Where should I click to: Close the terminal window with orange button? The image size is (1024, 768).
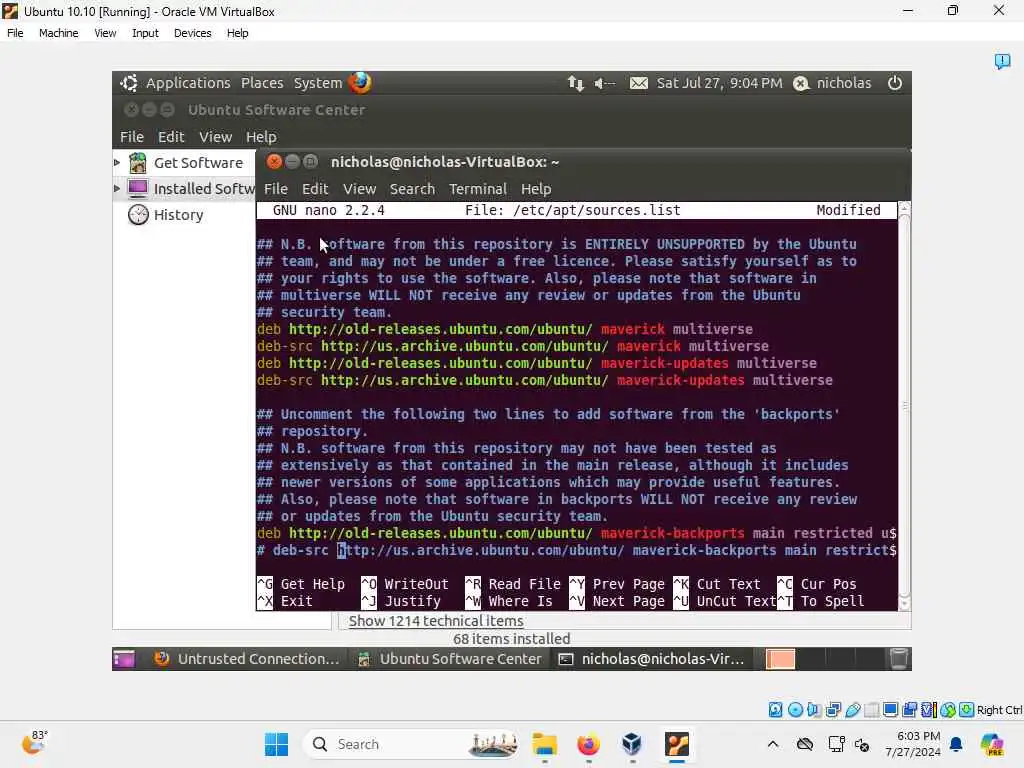tap(274, 162)
